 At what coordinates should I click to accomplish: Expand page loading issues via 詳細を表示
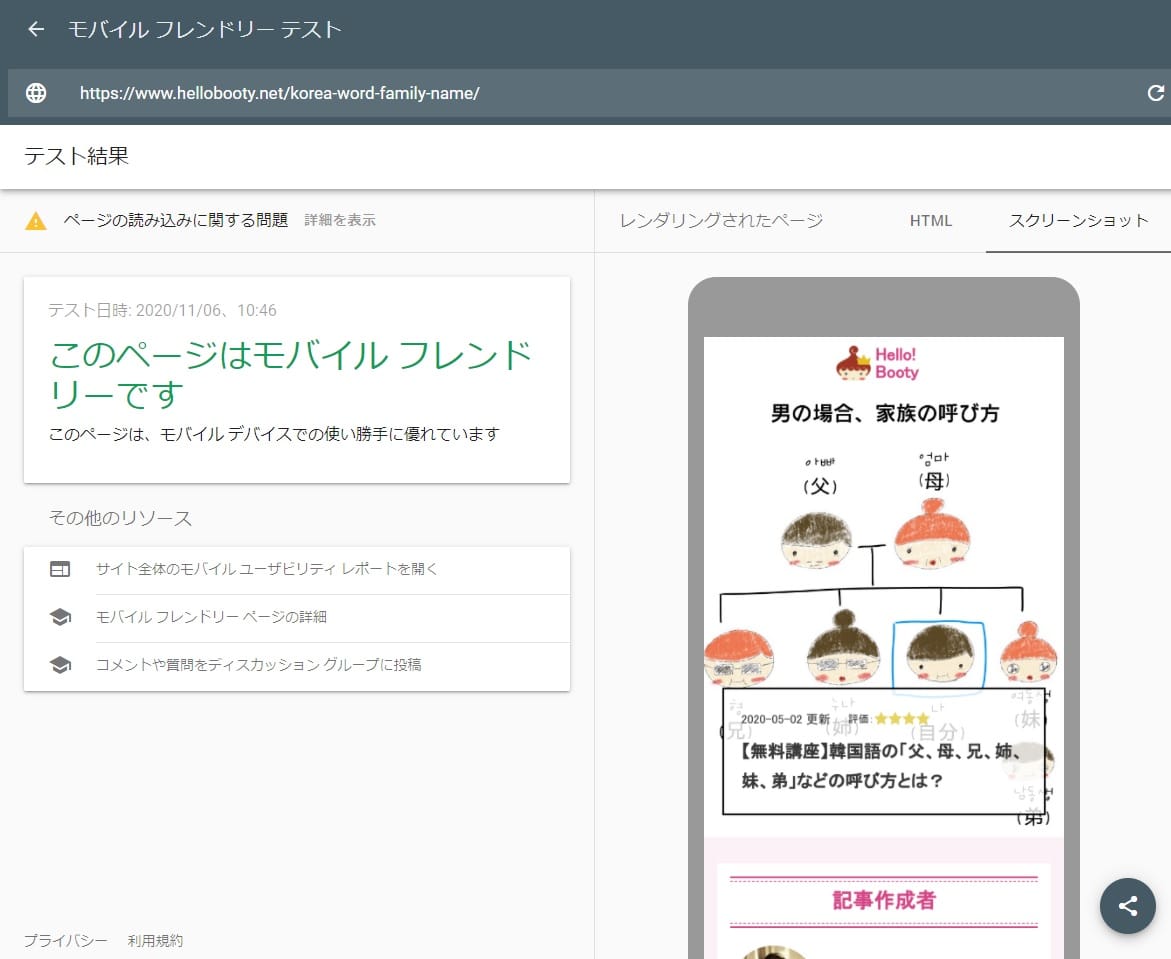point(340,221)
